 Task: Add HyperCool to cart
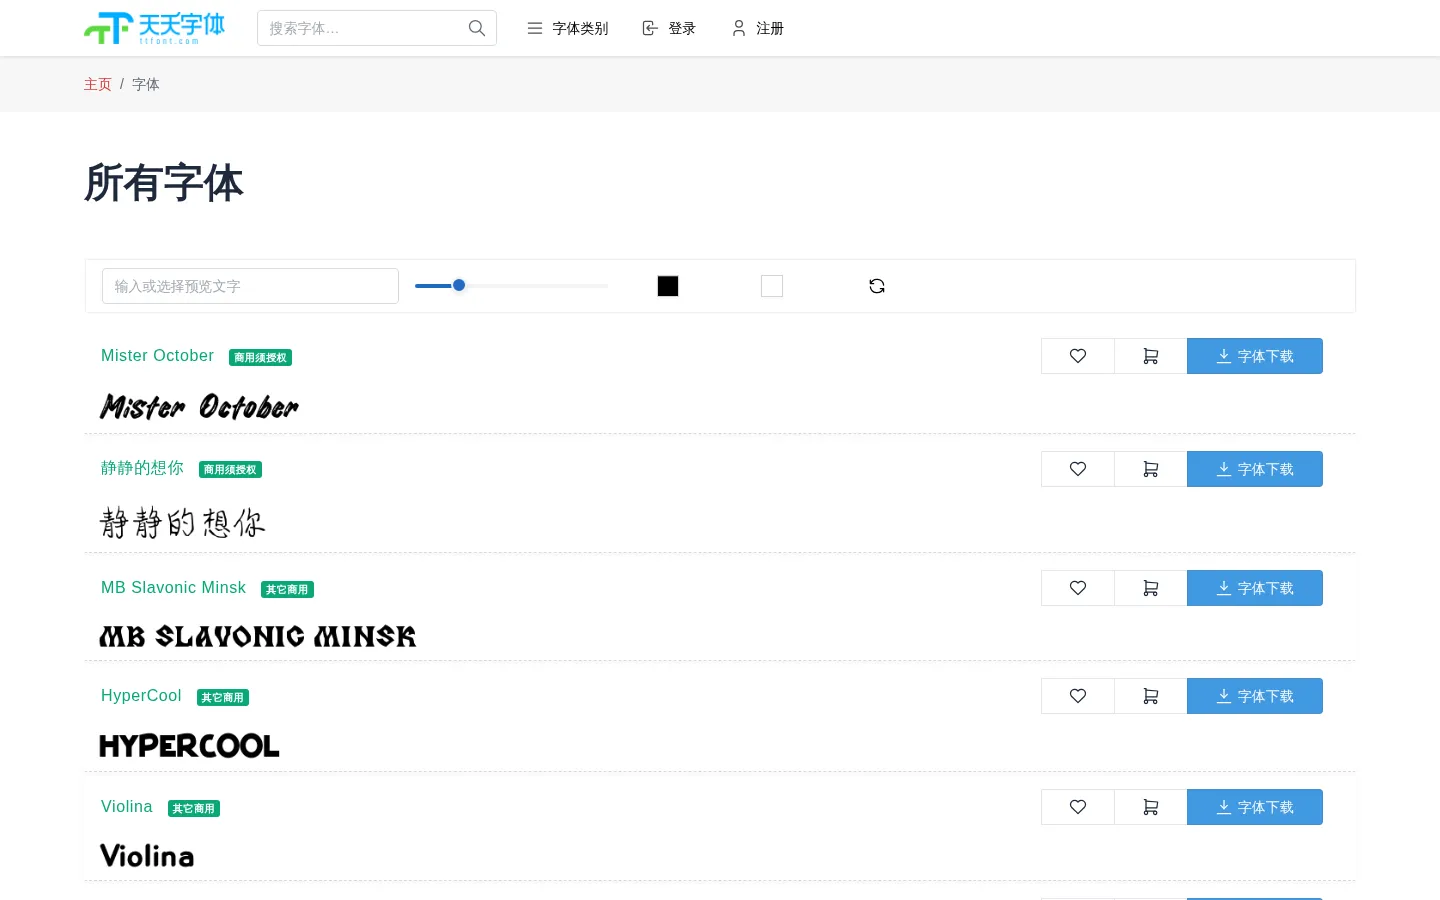coord(1151,696)
